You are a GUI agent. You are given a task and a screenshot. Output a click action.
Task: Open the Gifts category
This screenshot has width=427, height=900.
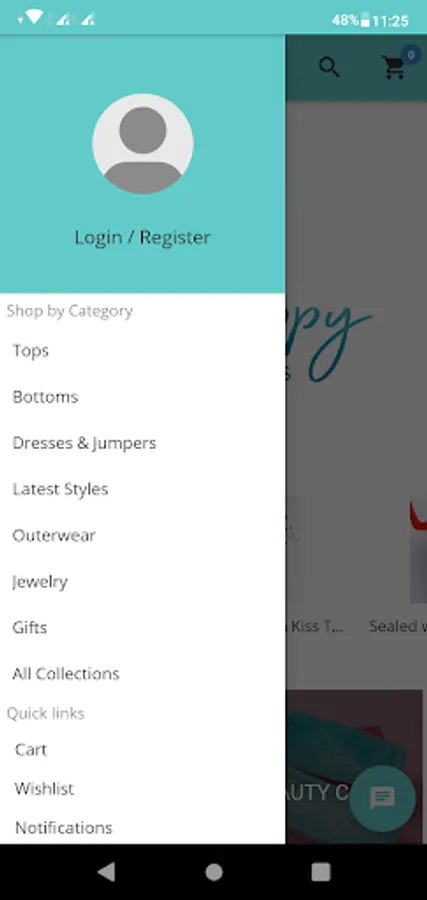(x=142, y=627)
